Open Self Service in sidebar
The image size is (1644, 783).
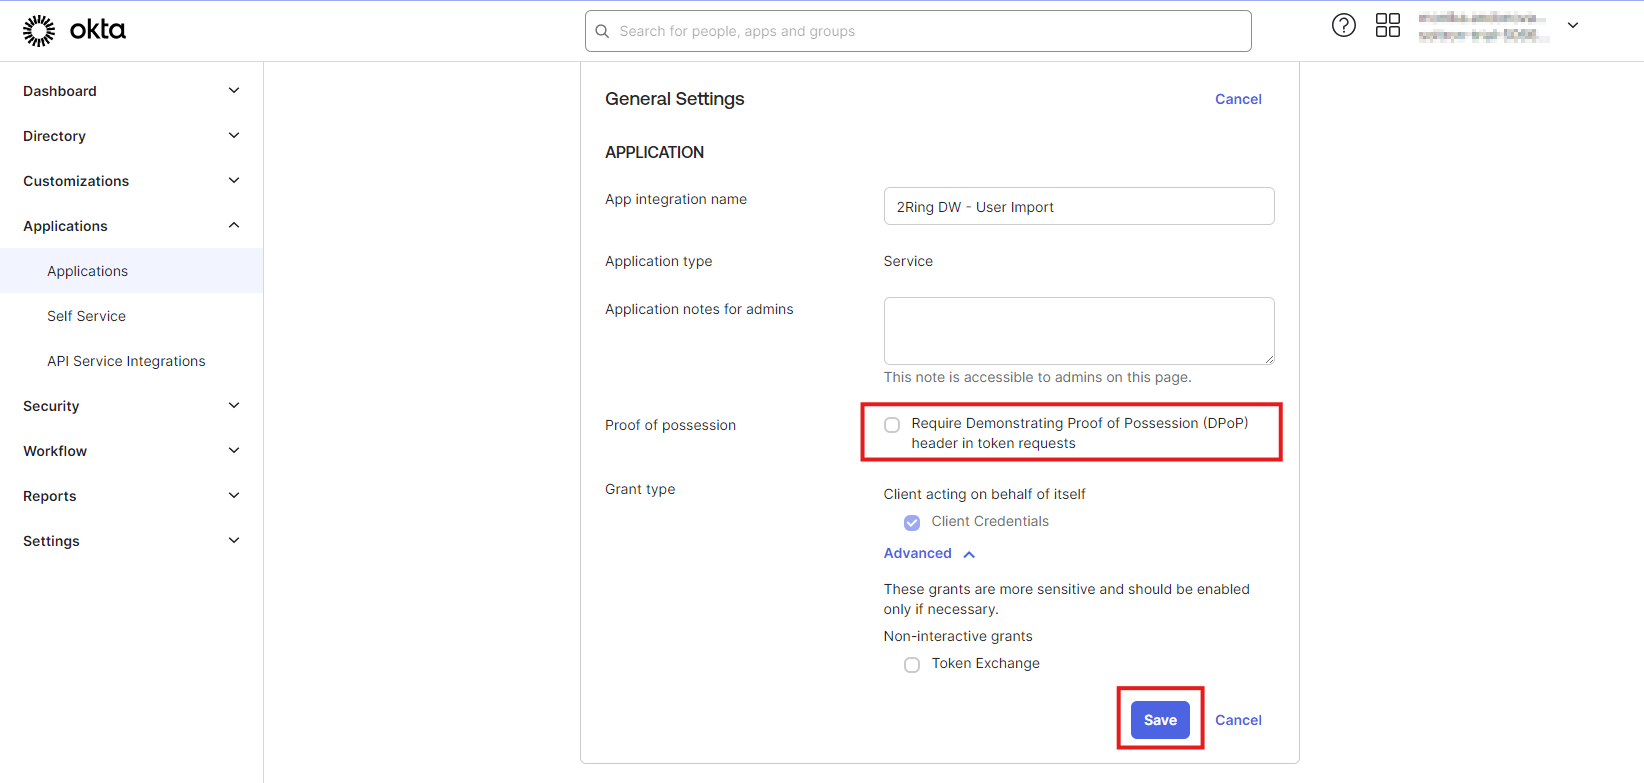[86, 316]
